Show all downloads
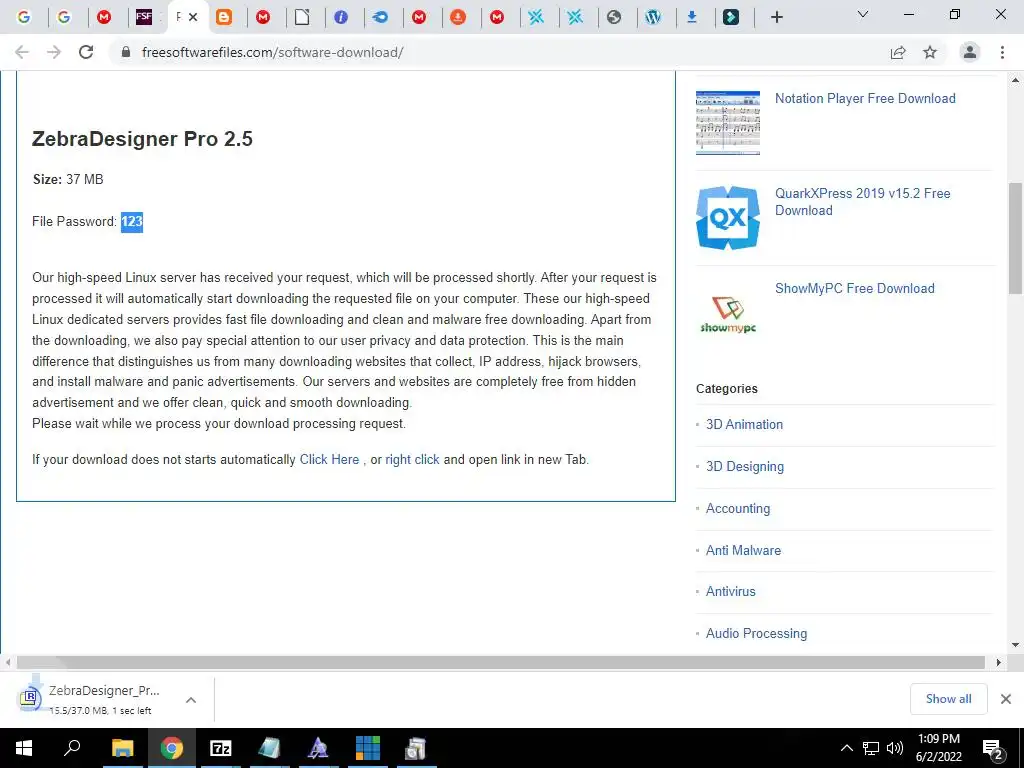The image size is (1024, 768). click(948, 699)
